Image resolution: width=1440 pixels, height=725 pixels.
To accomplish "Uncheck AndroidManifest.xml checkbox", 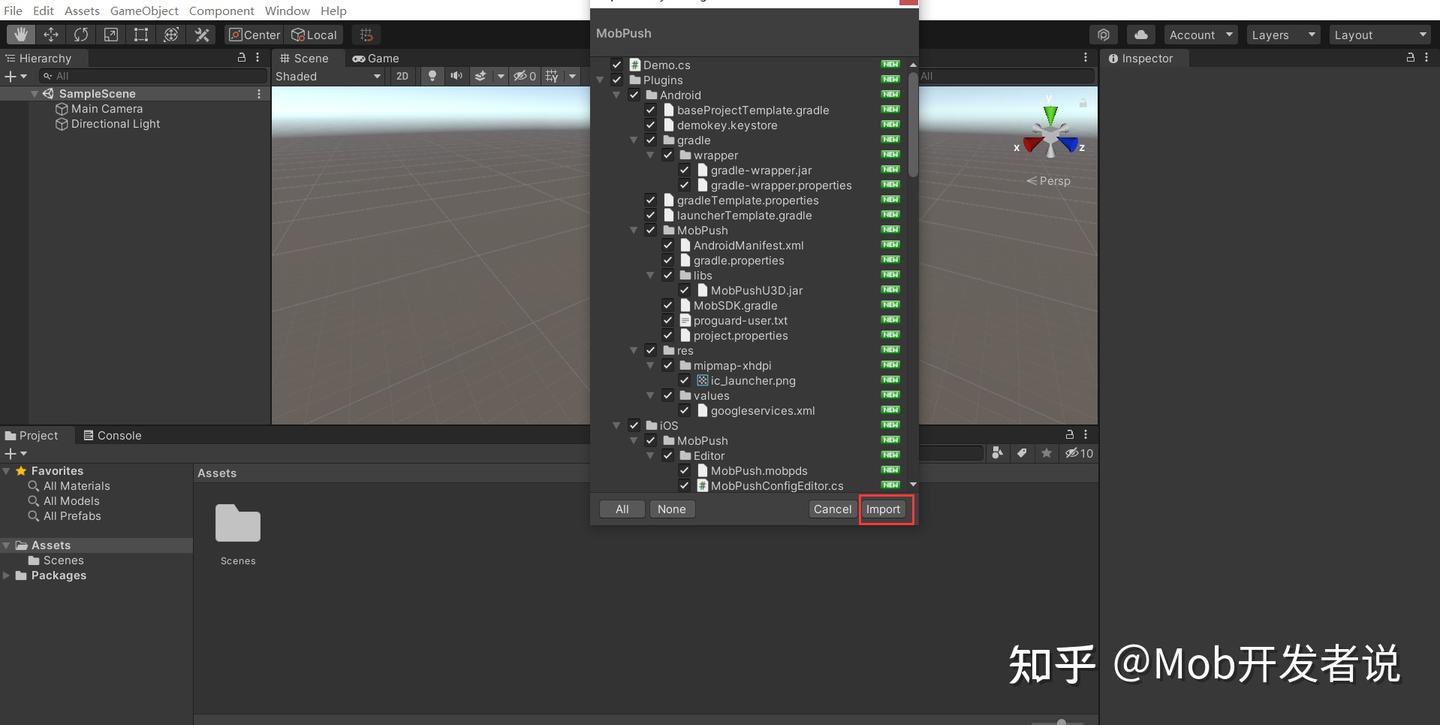I will 668,245.
